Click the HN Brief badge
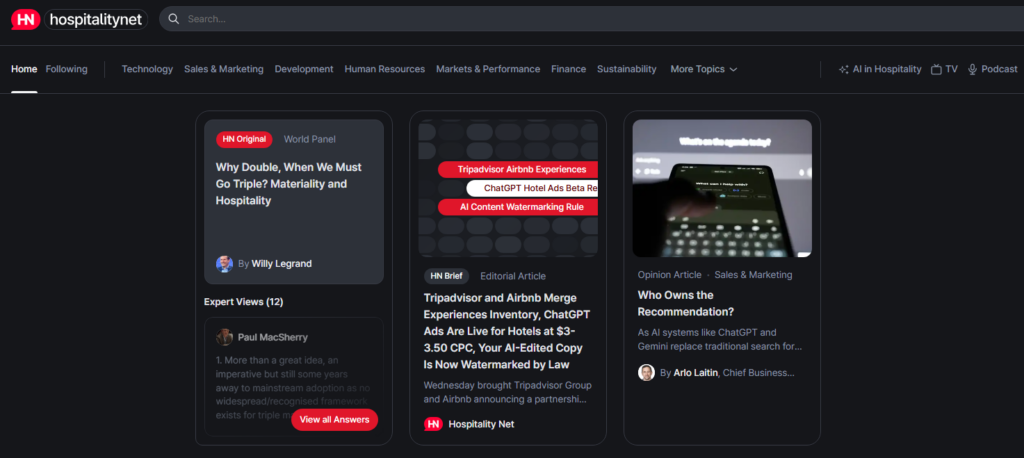Screen dimensions: 1024x458 click(447, 276)
